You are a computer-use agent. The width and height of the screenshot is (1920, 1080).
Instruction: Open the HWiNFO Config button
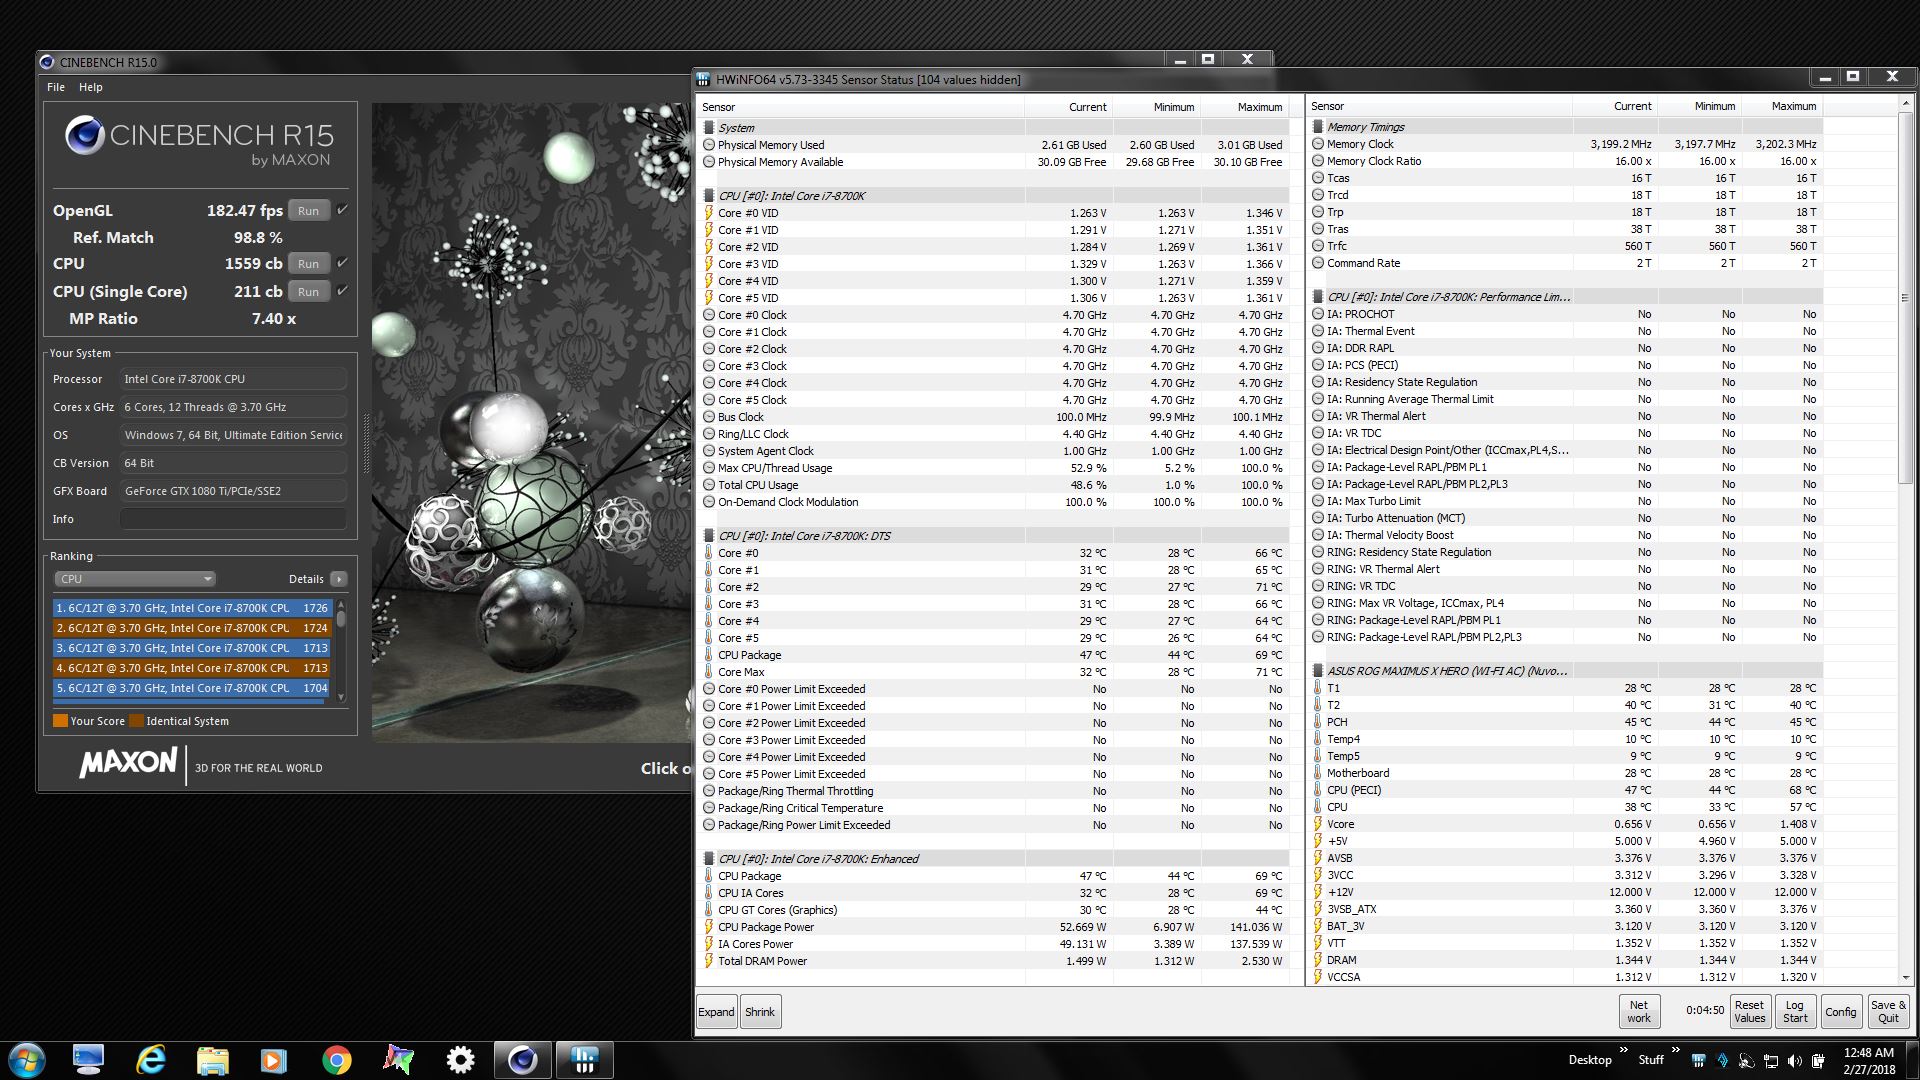click(x=1840, y=1012)
